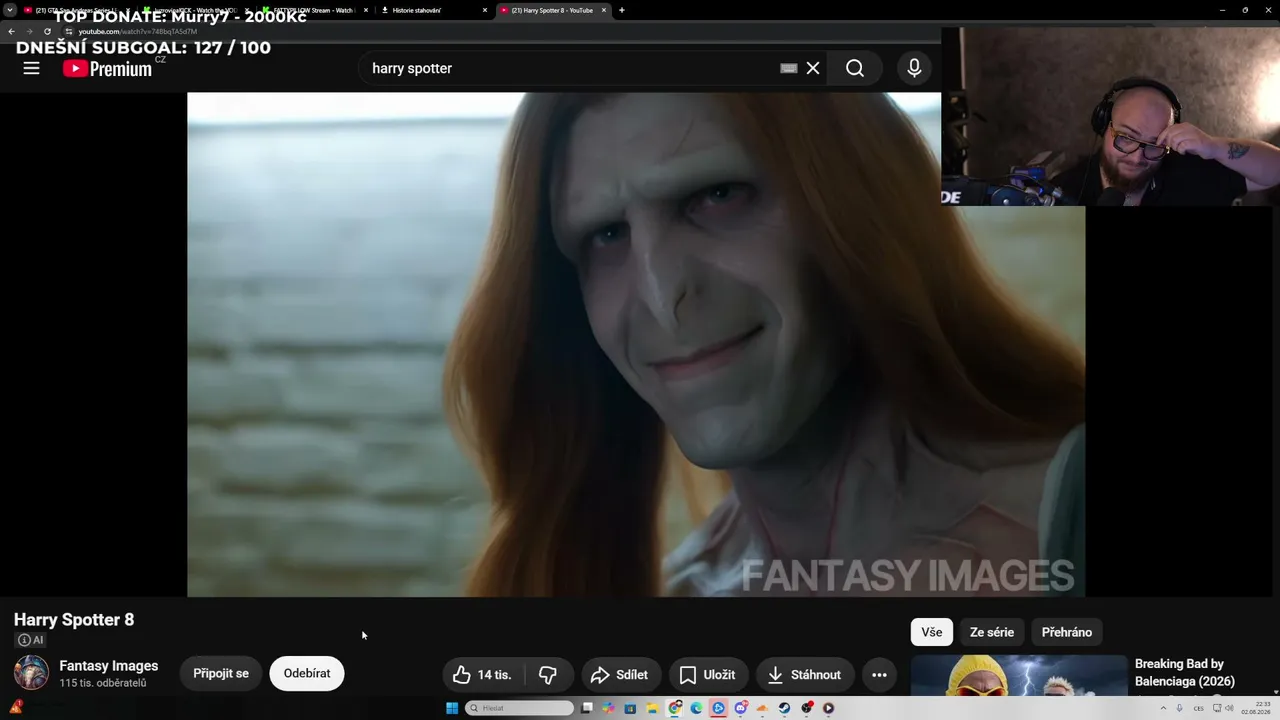Open the Breaking Bad by Balenciaga title

click(1185, 673)
